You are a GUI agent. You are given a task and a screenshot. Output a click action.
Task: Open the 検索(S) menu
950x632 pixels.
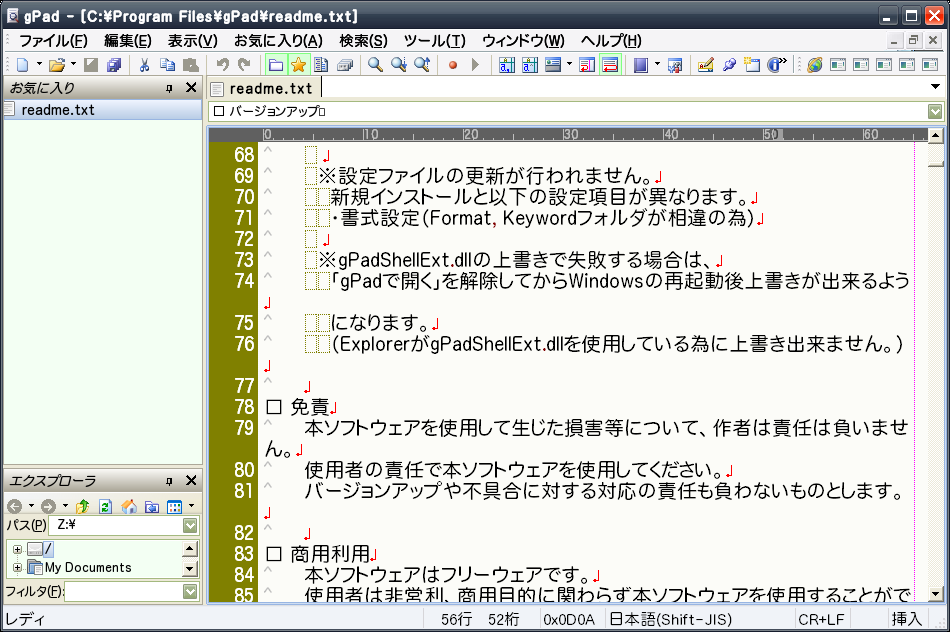364,41
